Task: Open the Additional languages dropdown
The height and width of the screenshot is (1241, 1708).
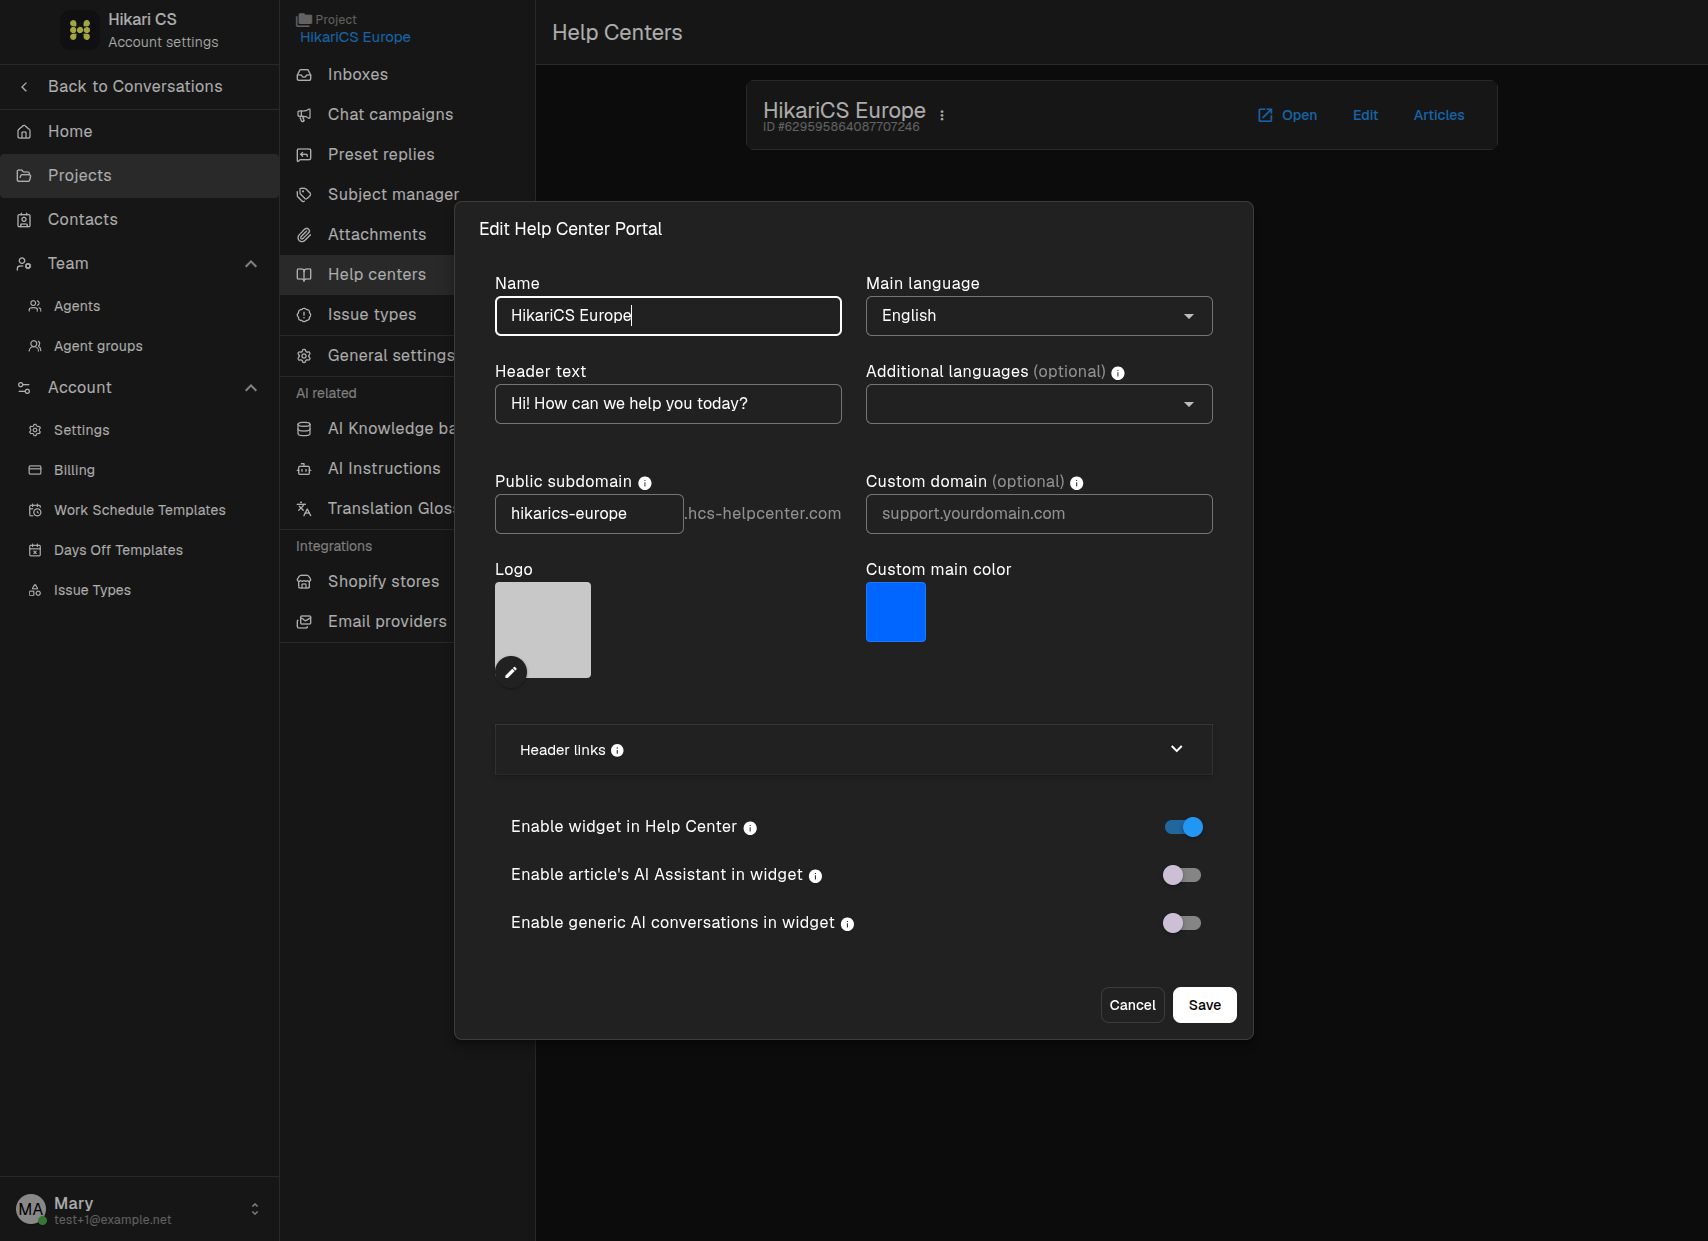Action: 1039,404
